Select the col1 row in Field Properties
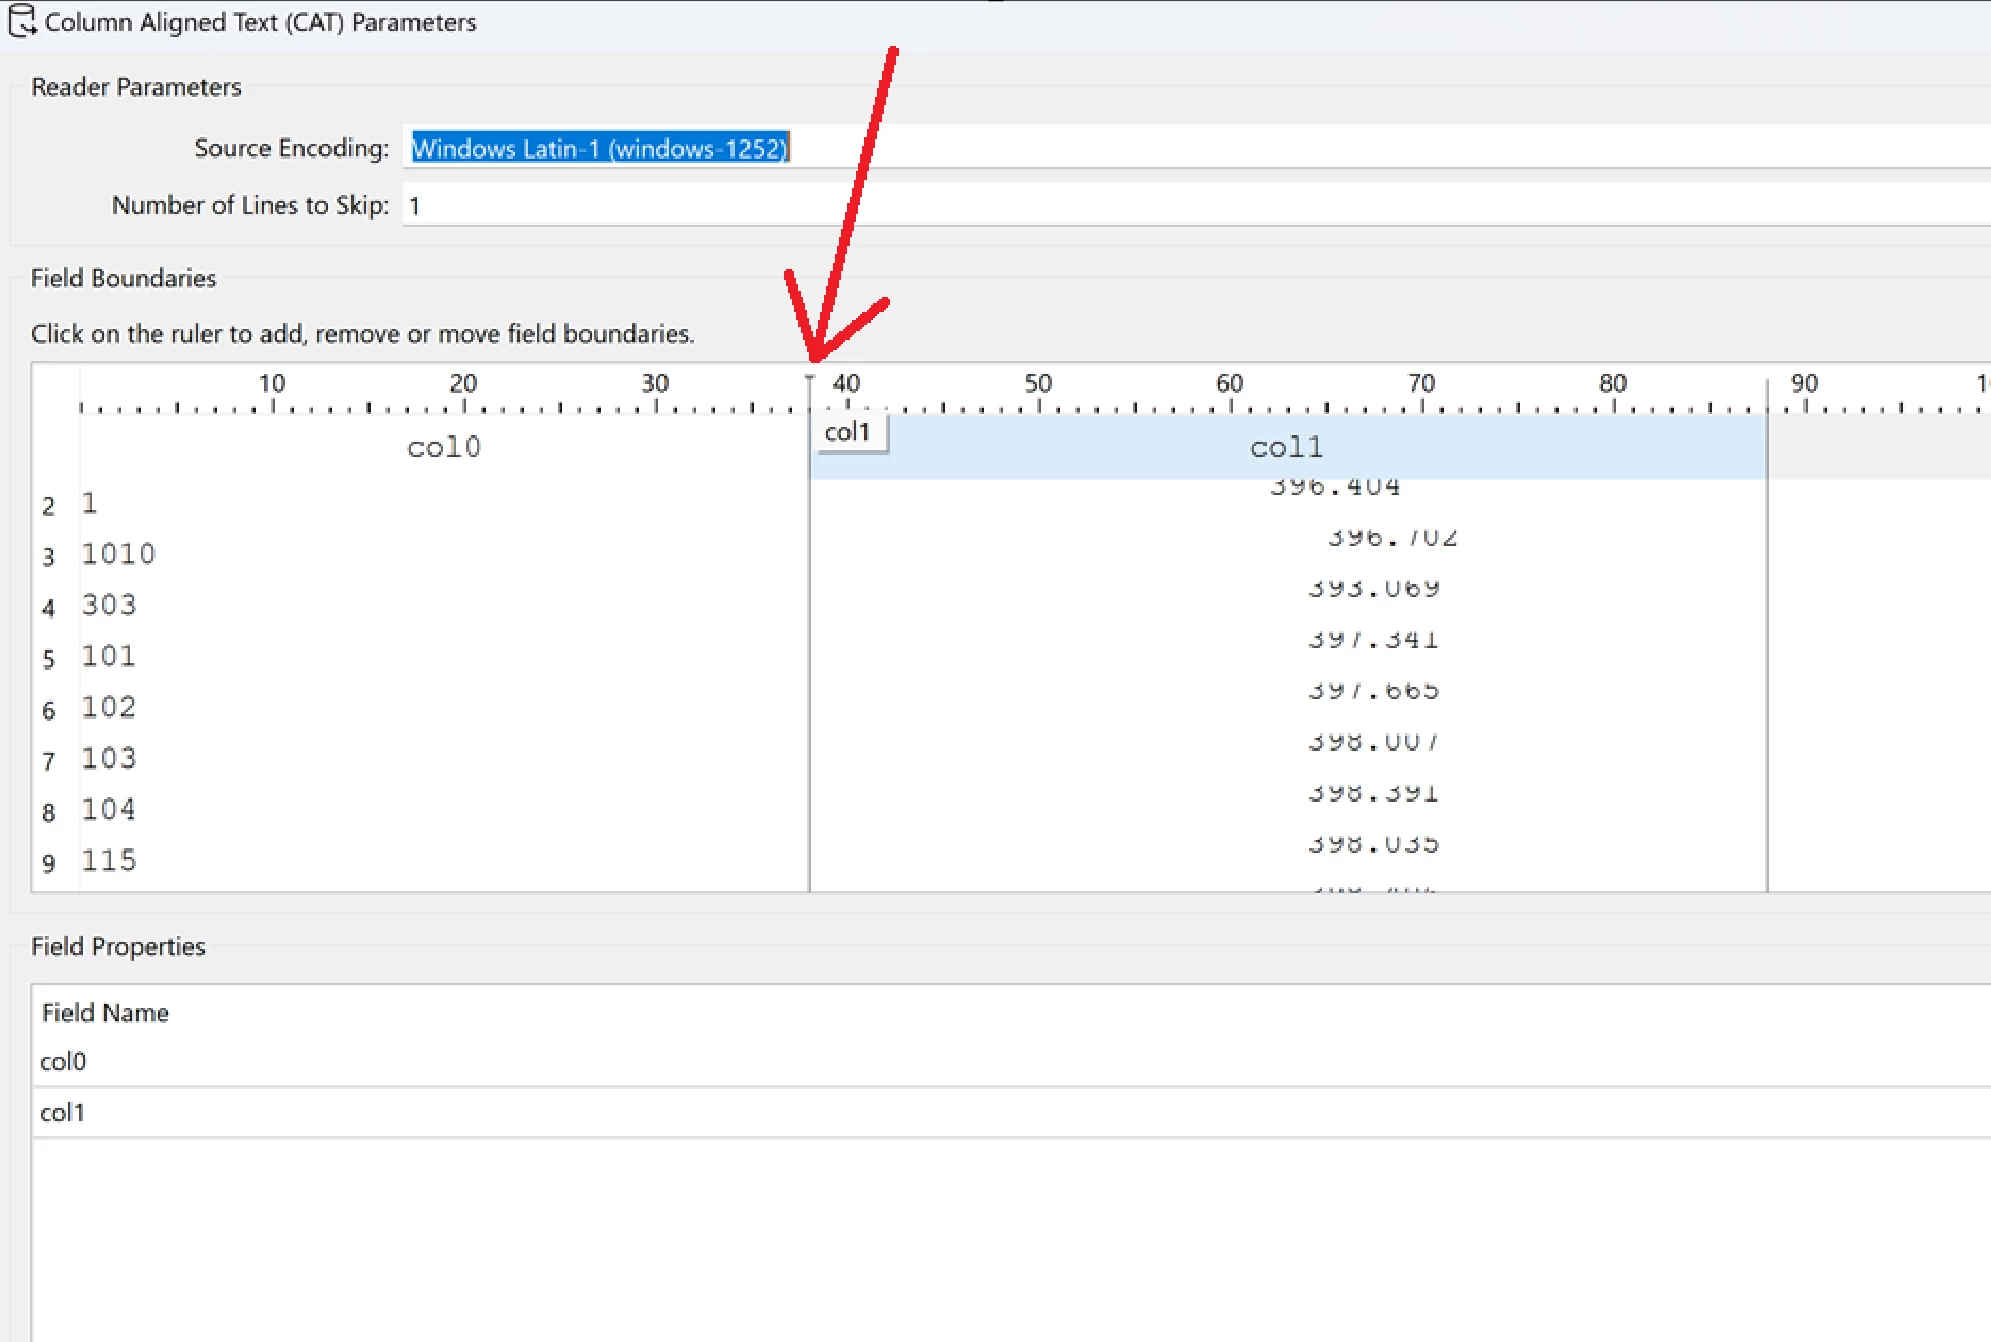The image size is (1991, 1342). [x=63, y=1112]
